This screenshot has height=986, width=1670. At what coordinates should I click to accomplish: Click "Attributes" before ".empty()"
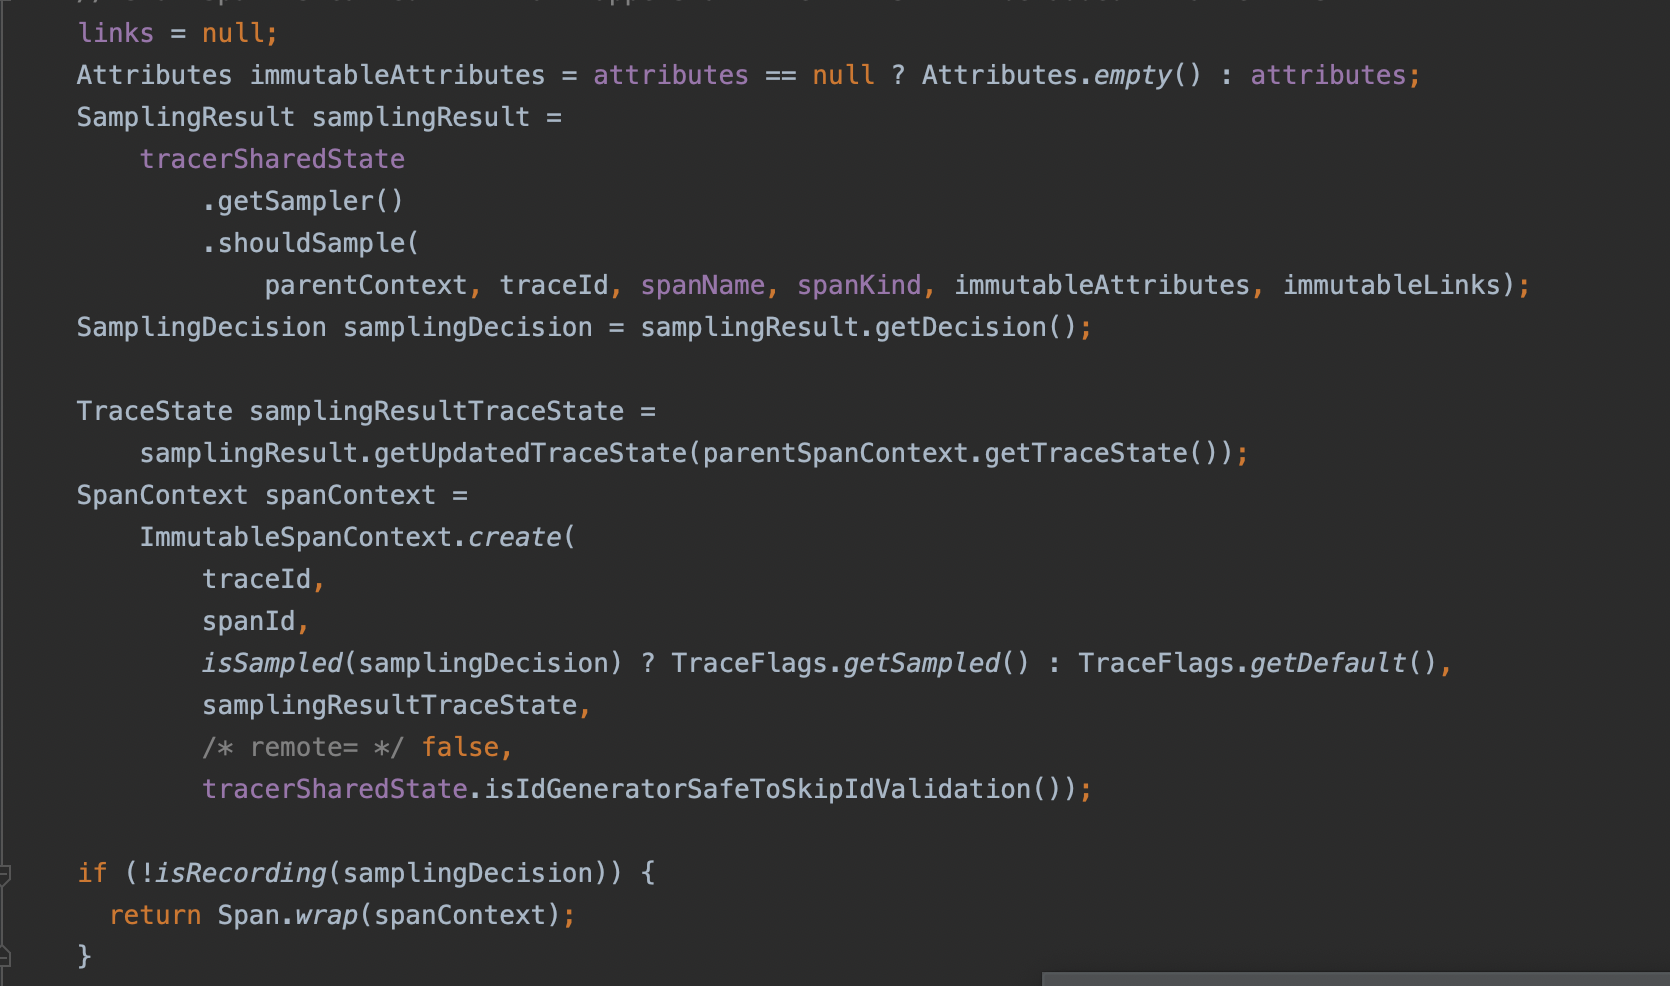point(1000,75)
